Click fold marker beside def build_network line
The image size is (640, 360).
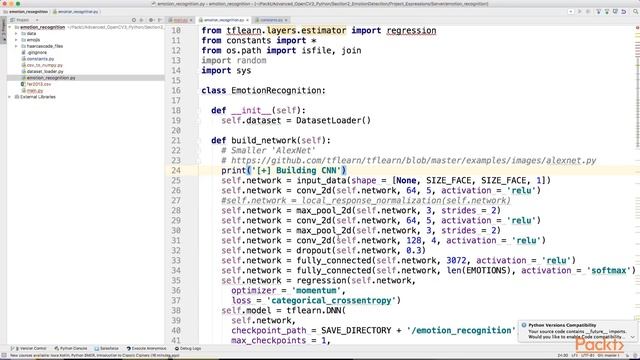(x=198, y=140)
